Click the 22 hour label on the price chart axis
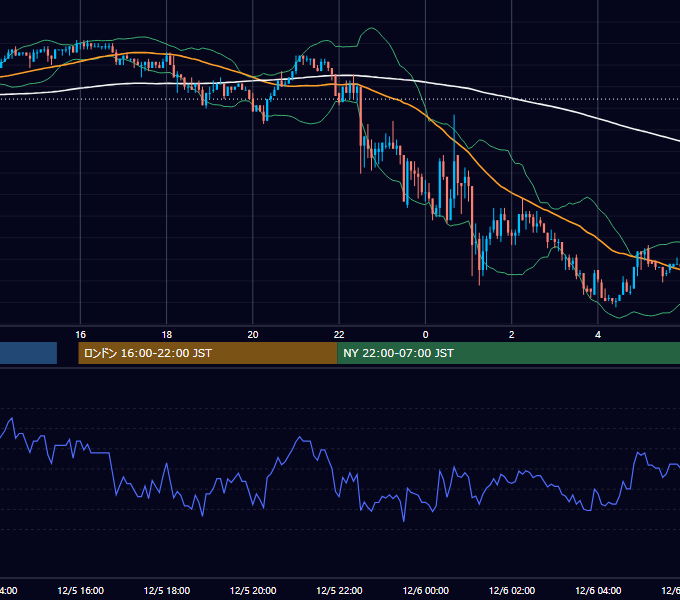Viewport: 680px width, 600px height. 339,335
